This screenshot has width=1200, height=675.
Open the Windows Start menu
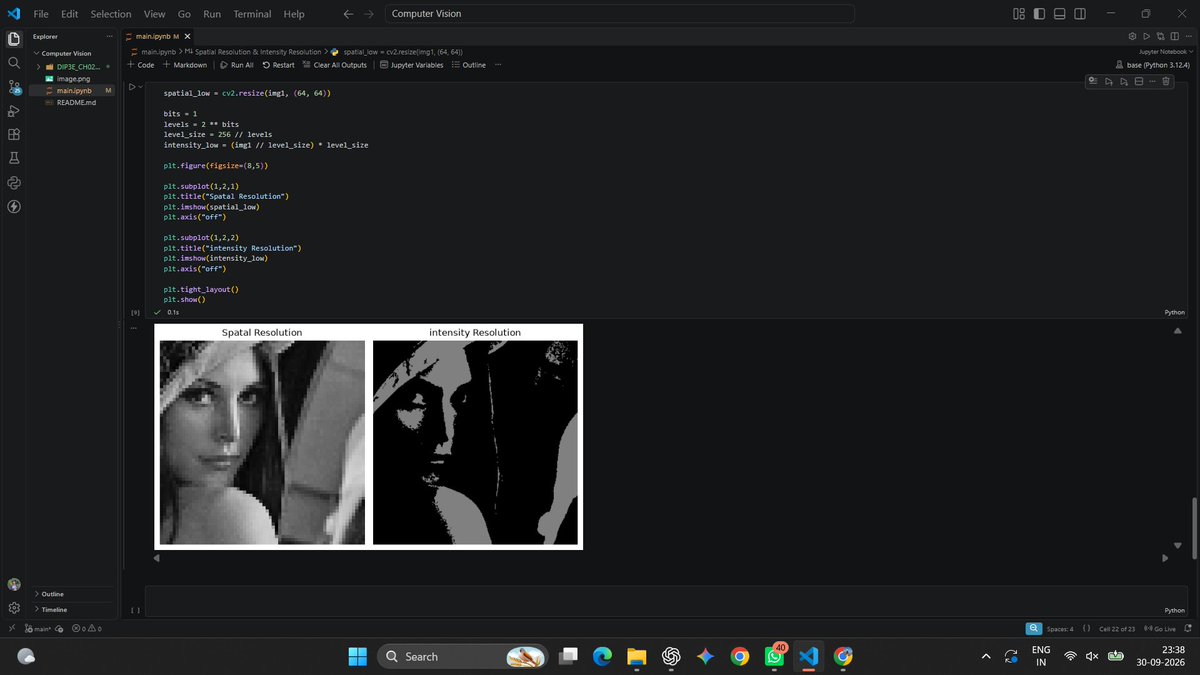coord(357,656)
